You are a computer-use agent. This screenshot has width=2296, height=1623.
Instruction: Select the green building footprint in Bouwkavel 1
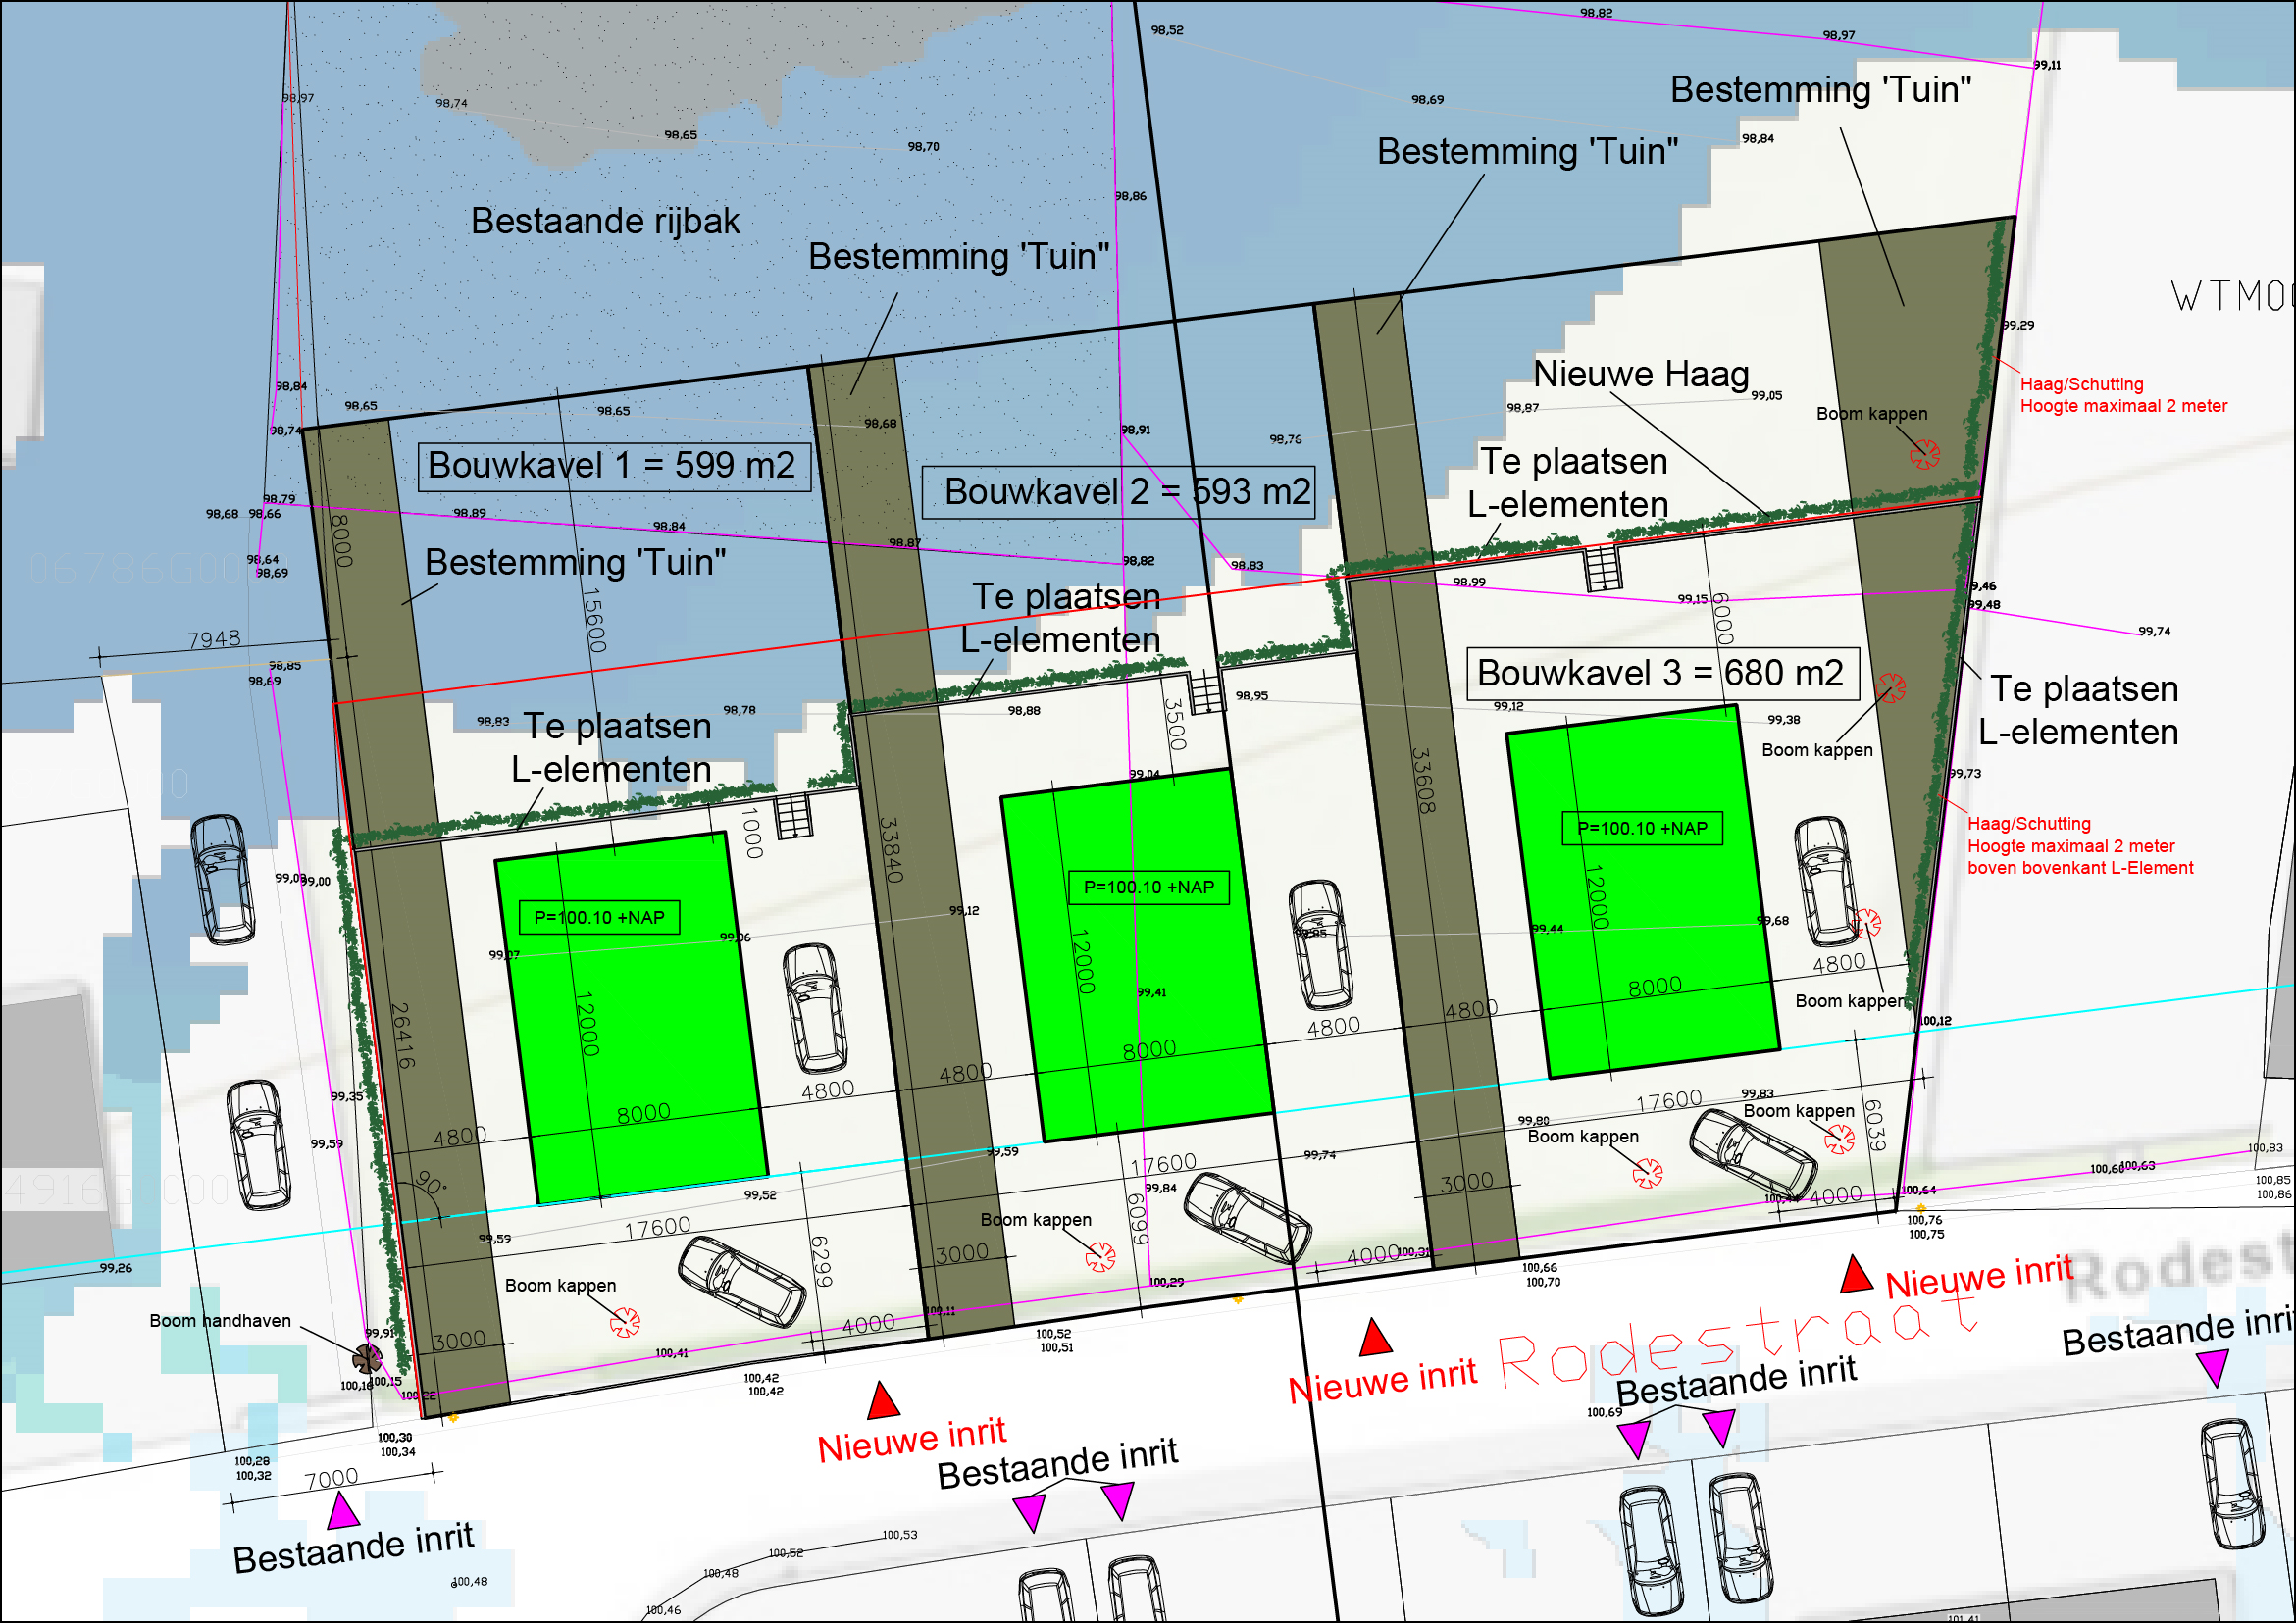(x=631, y=1018)
